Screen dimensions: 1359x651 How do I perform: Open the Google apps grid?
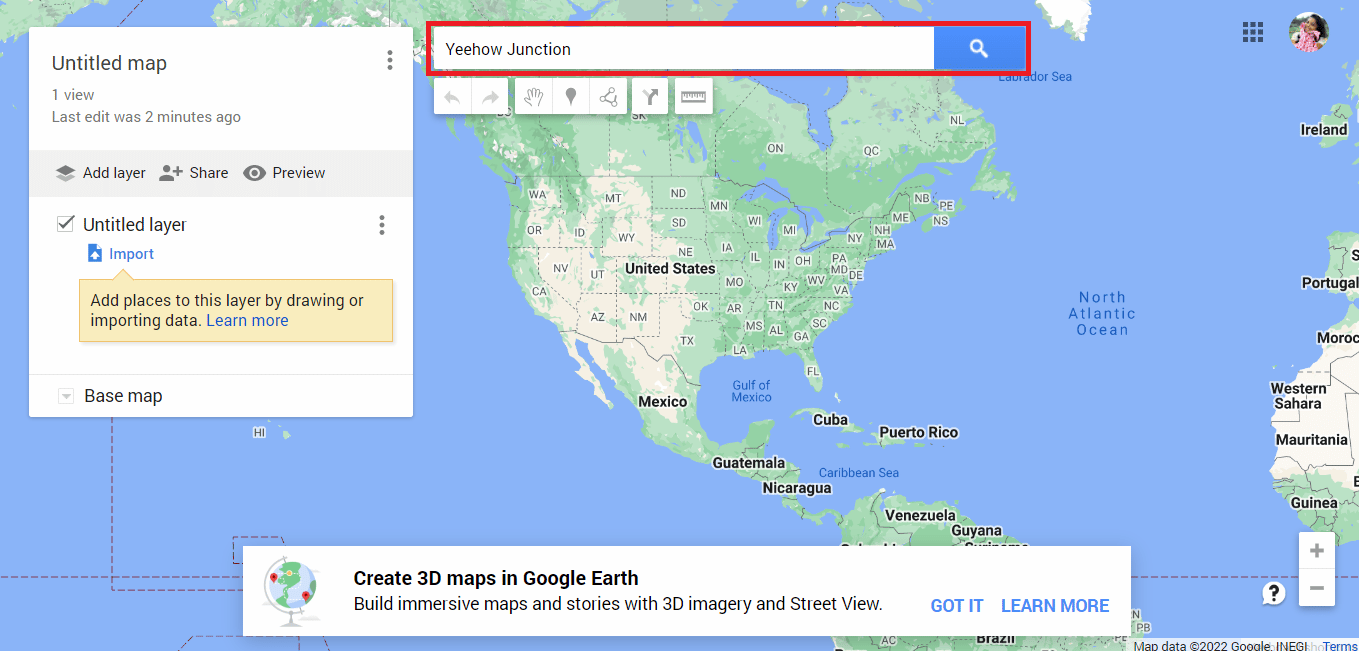tap(1253, 32)
